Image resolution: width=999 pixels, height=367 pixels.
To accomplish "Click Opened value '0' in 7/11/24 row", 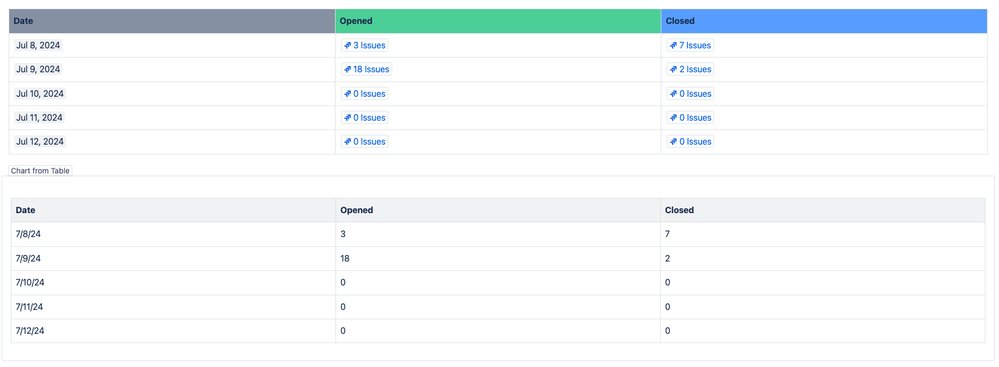I will [343, 307].
